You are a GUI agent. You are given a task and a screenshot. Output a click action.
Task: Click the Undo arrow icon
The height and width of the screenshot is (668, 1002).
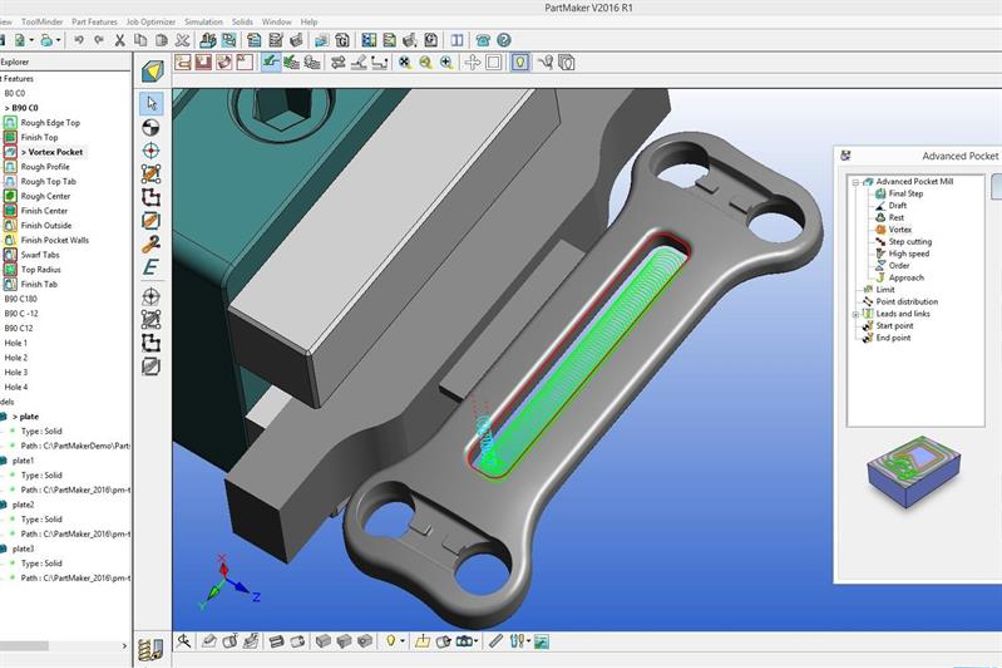pyautogui.click(x=79, y=40)
